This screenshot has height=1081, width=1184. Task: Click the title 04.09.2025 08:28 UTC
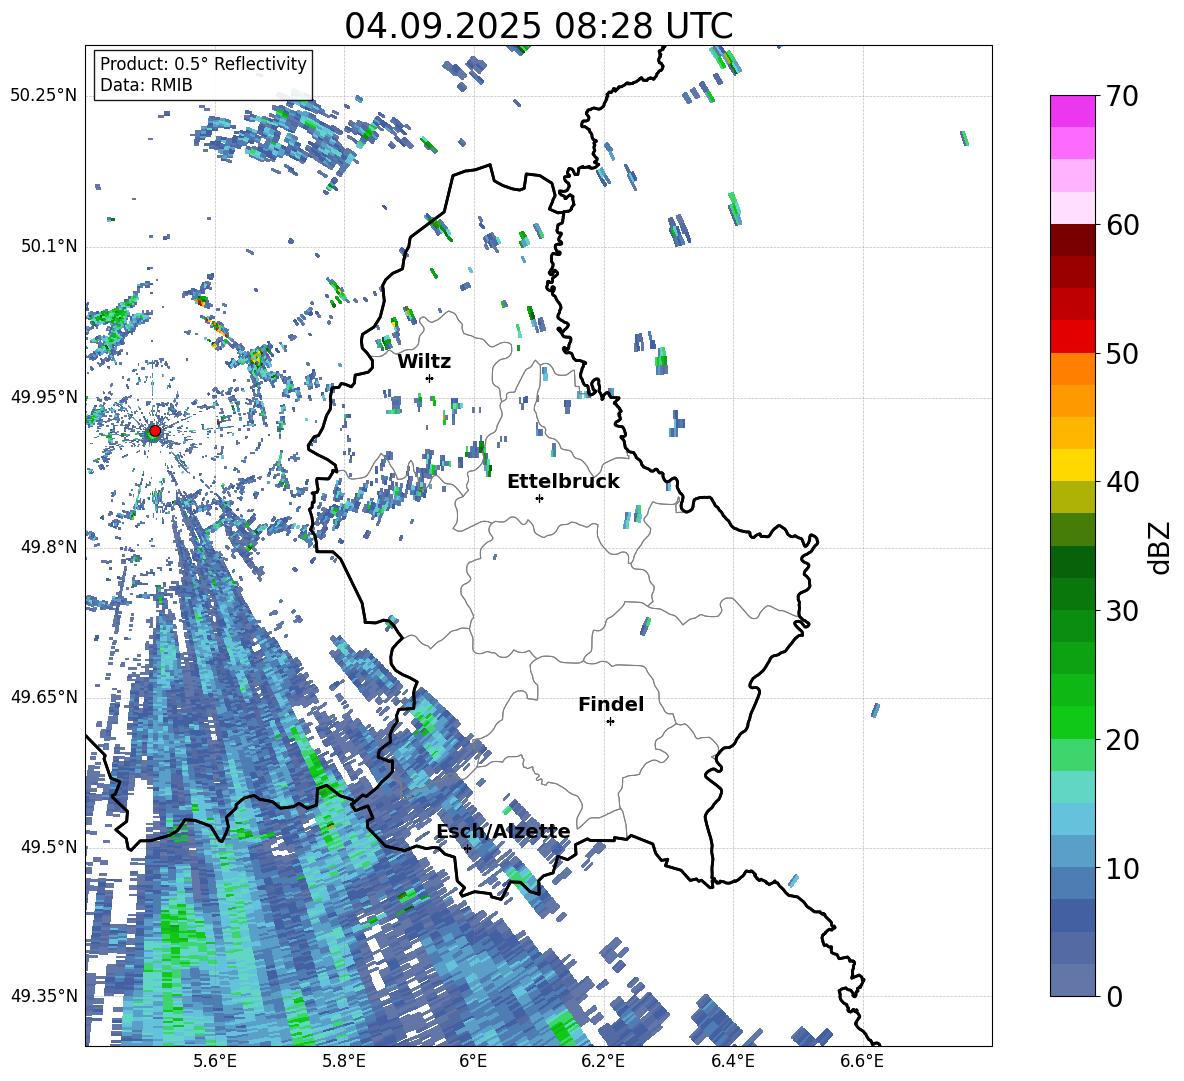coord(538,26)
